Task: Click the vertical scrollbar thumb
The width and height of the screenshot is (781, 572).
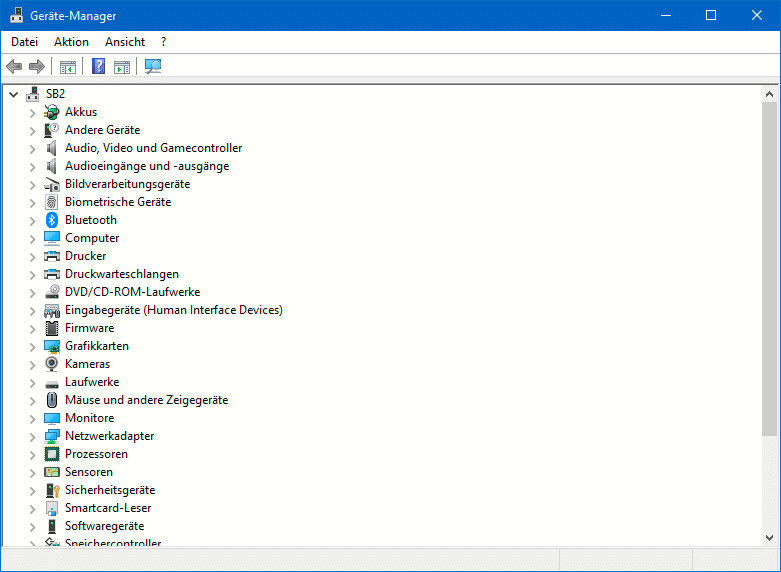Action: 769,270
